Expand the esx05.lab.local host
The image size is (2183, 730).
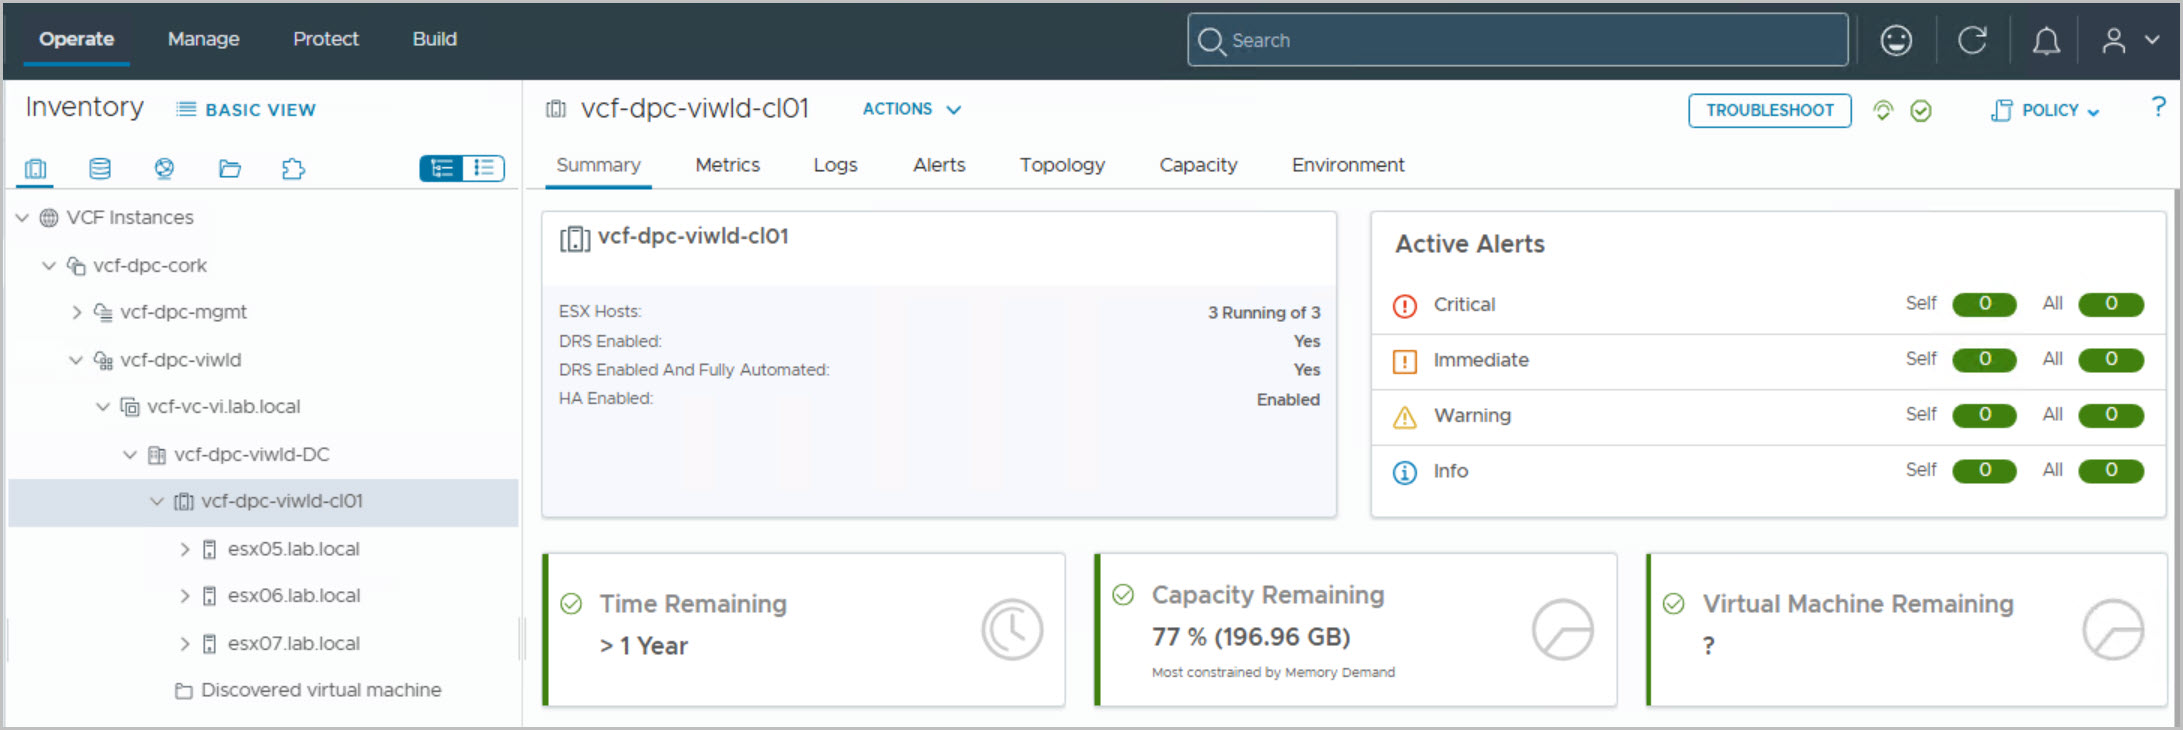coord(184,549)
